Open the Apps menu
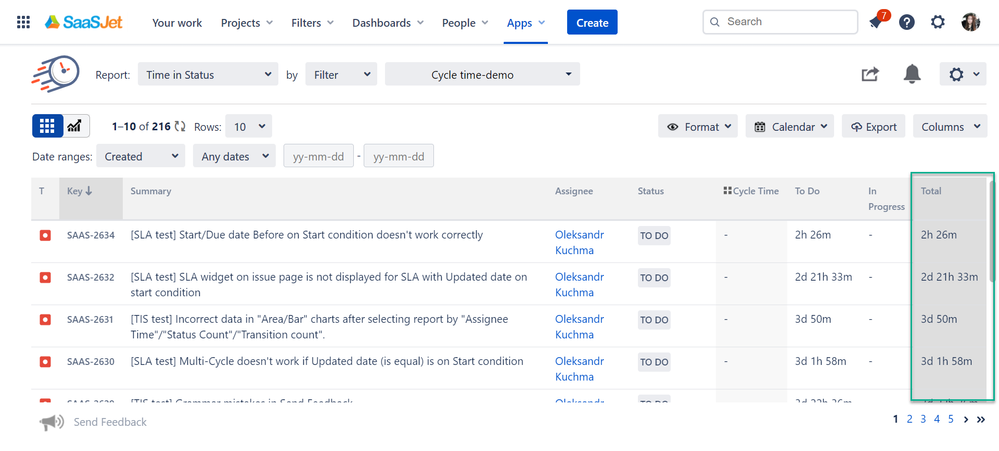This screenshot has width=999, height=451. [526, 23]
